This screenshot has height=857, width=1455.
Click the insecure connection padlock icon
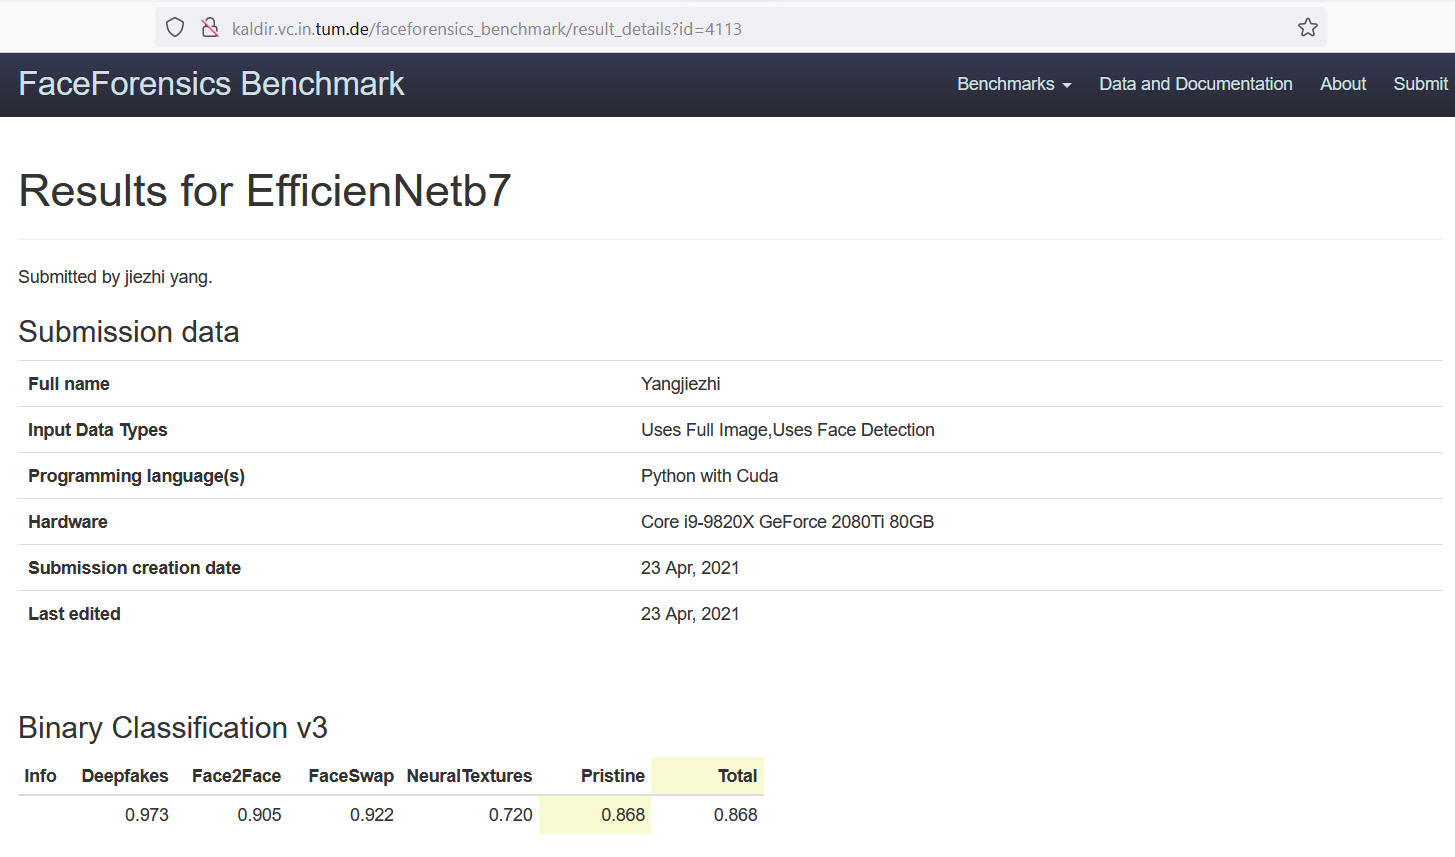[210, 28]
